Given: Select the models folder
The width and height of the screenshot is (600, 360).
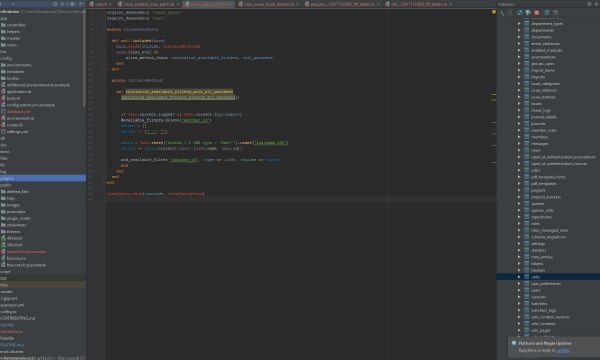Looking at the screenshot, I should coord(13,38).
